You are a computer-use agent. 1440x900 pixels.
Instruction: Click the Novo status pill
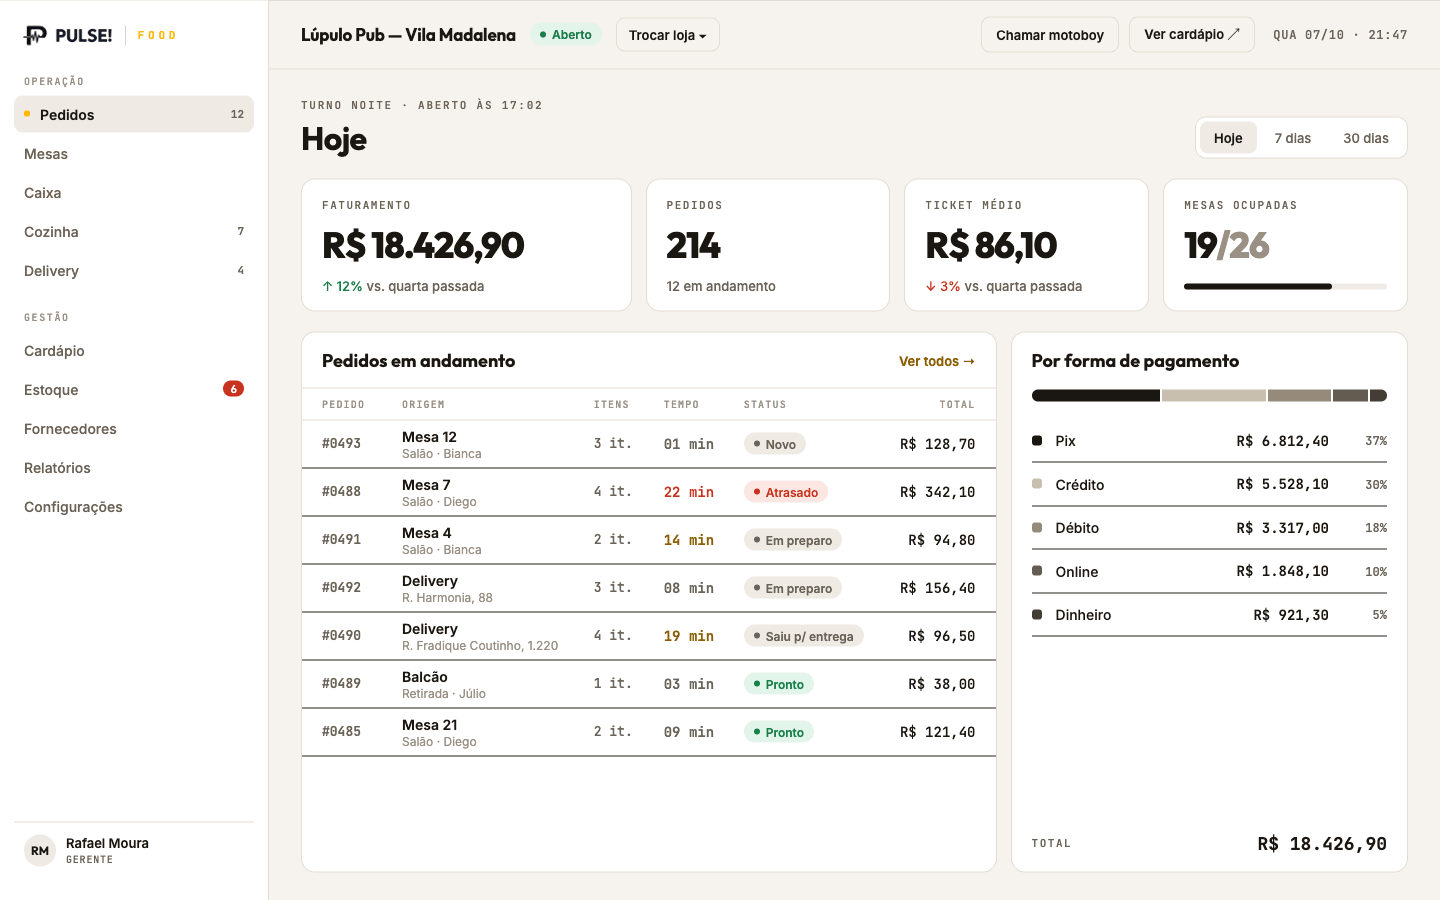(775, 444)
